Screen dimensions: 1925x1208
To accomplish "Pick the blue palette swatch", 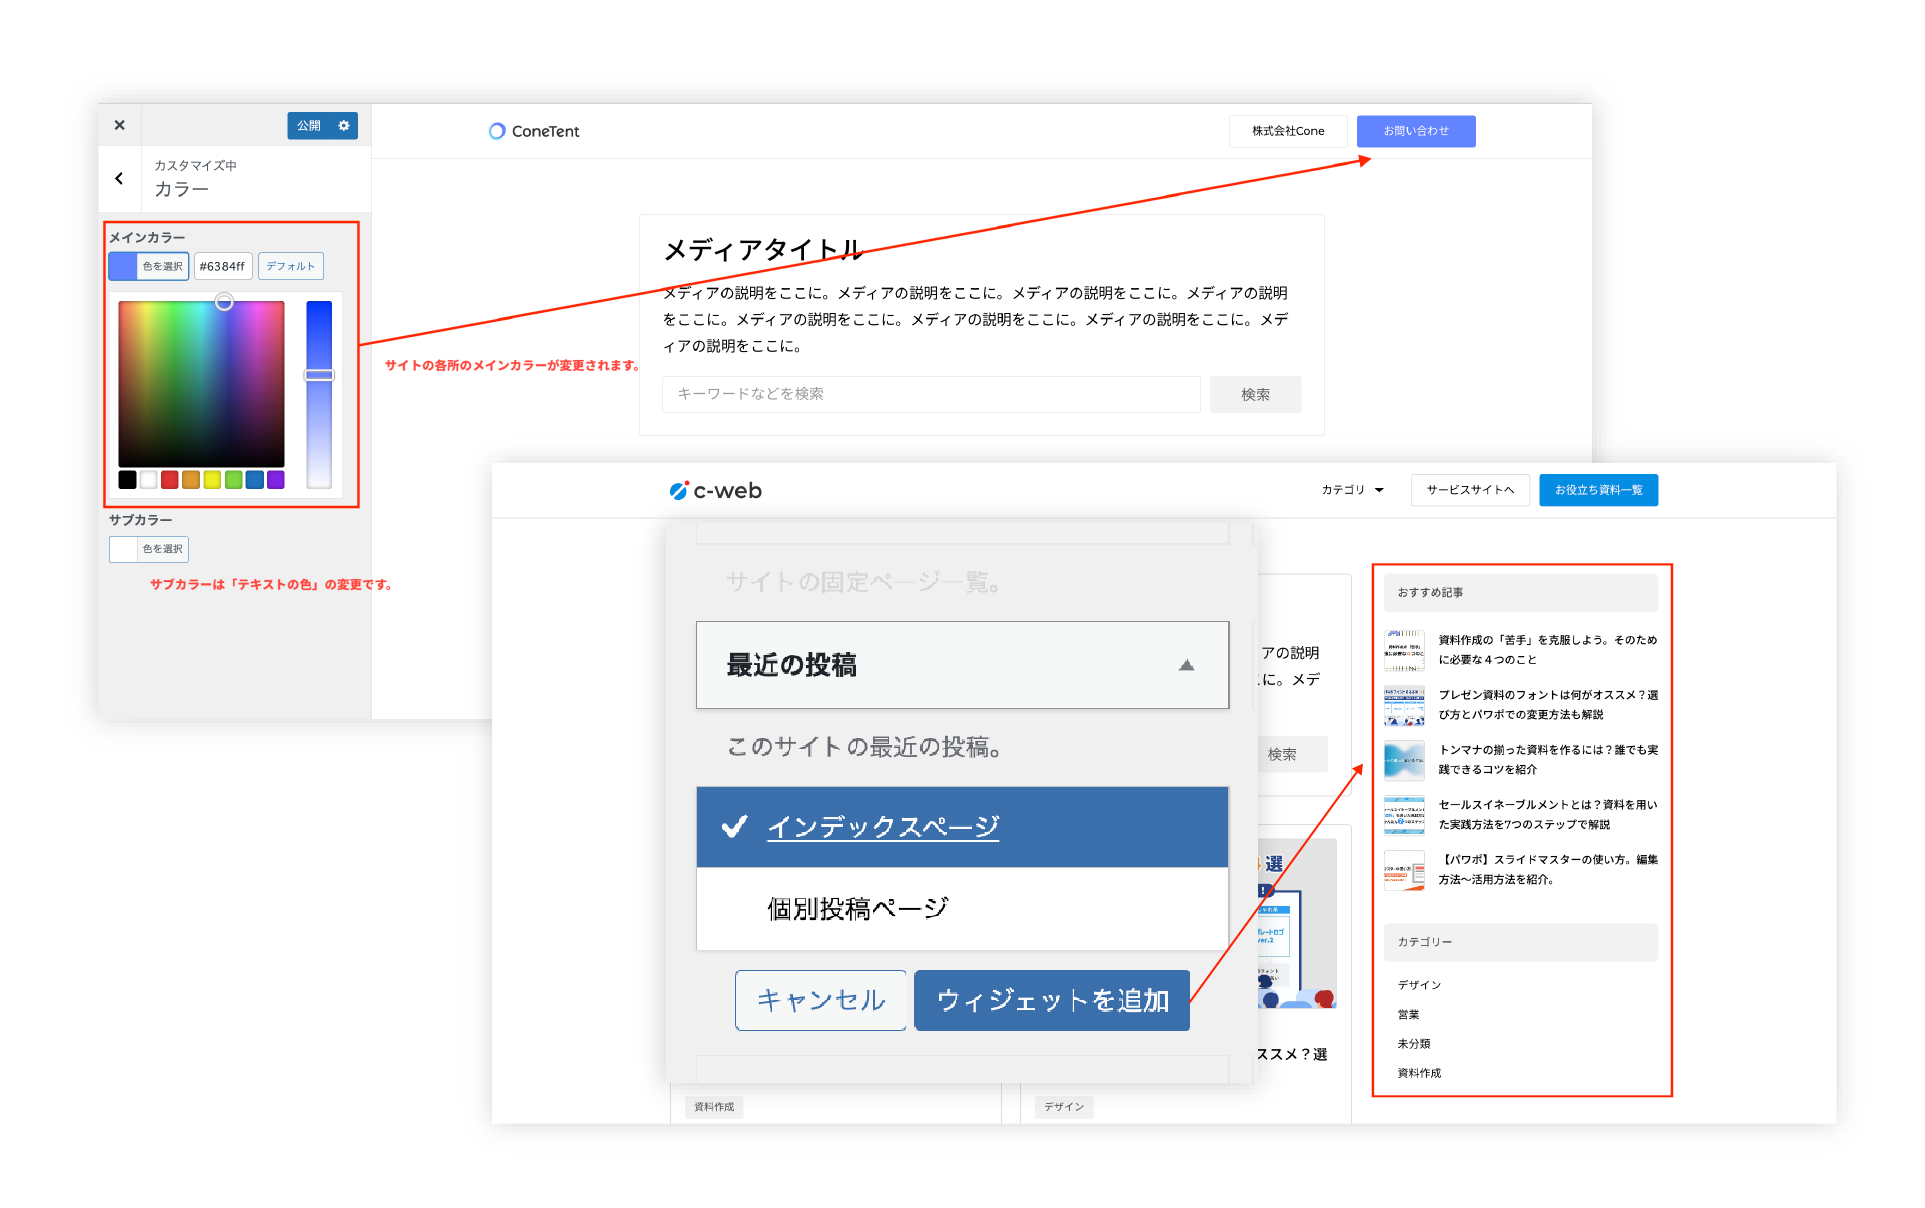I will coord(255,480).
